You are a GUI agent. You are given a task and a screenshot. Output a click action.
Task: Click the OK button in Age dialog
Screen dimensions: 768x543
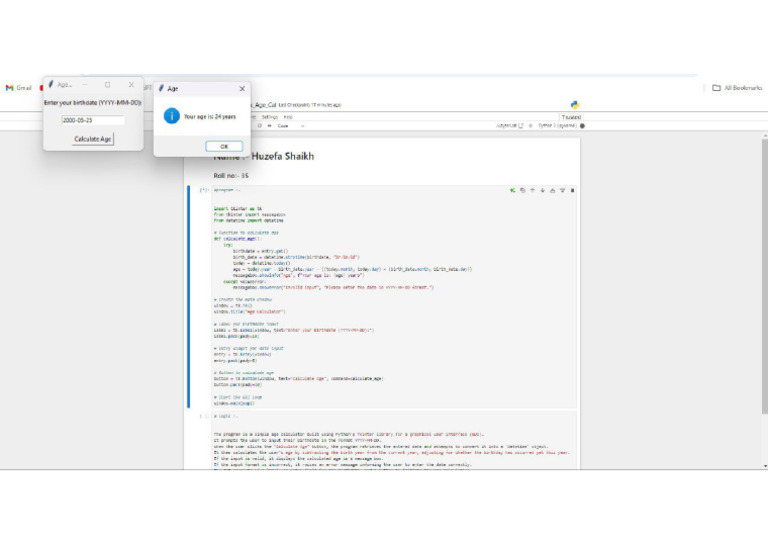(x=224, y=146)
